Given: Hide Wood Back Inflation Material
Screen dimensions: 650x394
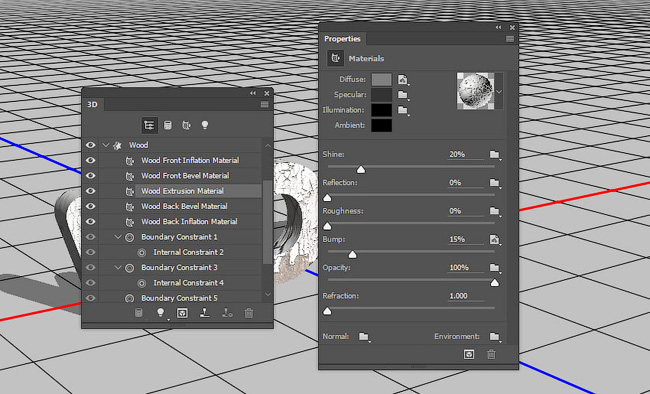Looking at the screenshot, I should point(90,221).
